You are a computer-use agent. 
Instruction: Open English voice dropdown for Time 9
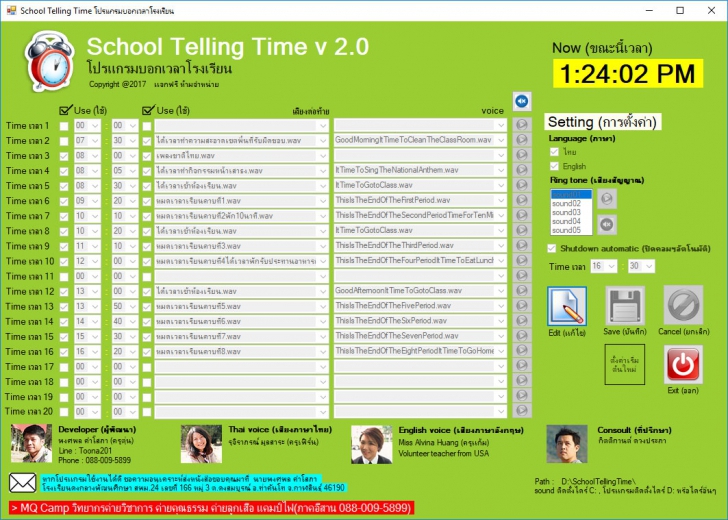pyautogui.click(x=501, y=245)
